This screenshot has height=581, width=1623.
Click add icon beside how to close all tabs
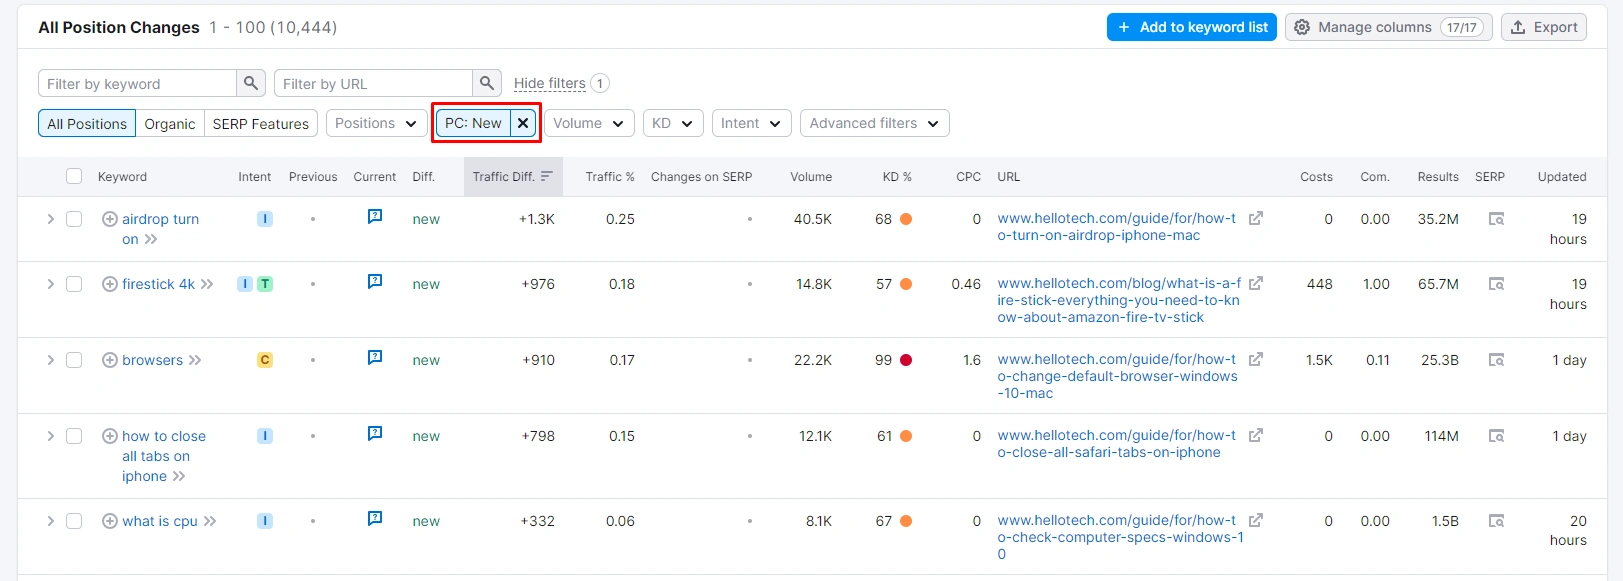110,436
